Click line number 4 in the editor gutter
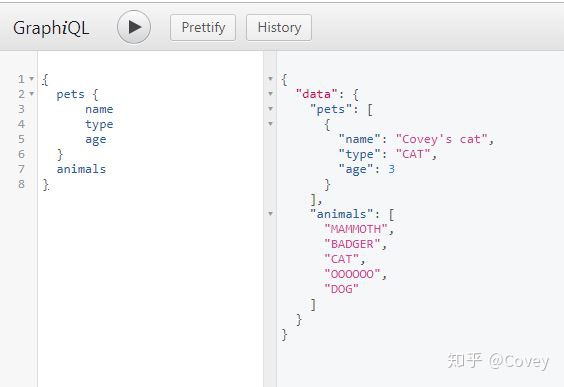The image size is (564, 387). (x=22, y=124)
